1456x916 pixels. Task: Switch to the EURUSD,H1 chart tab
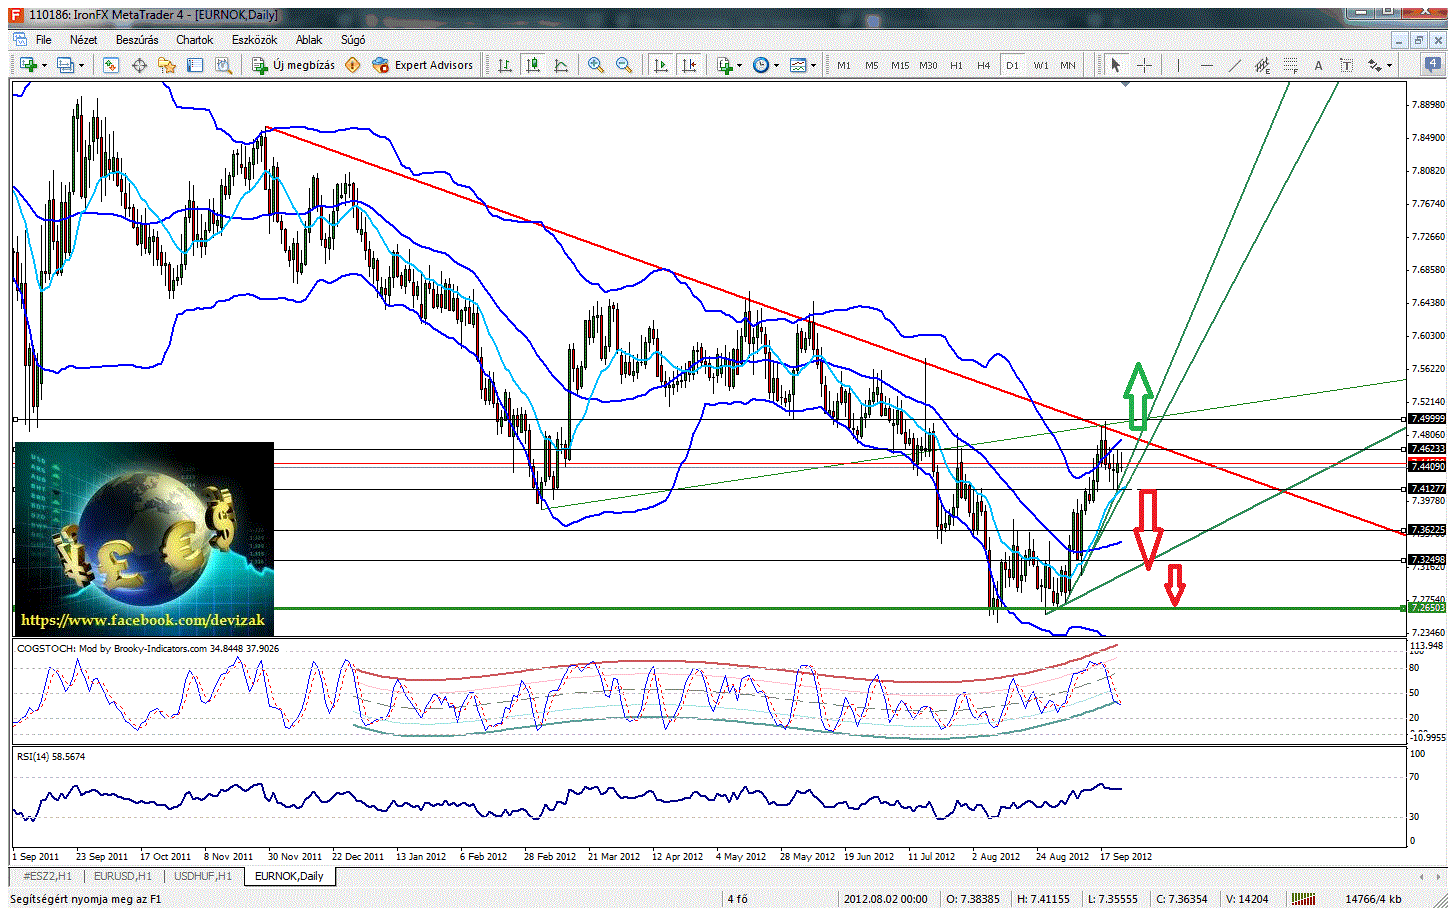(x=122, y=876)
